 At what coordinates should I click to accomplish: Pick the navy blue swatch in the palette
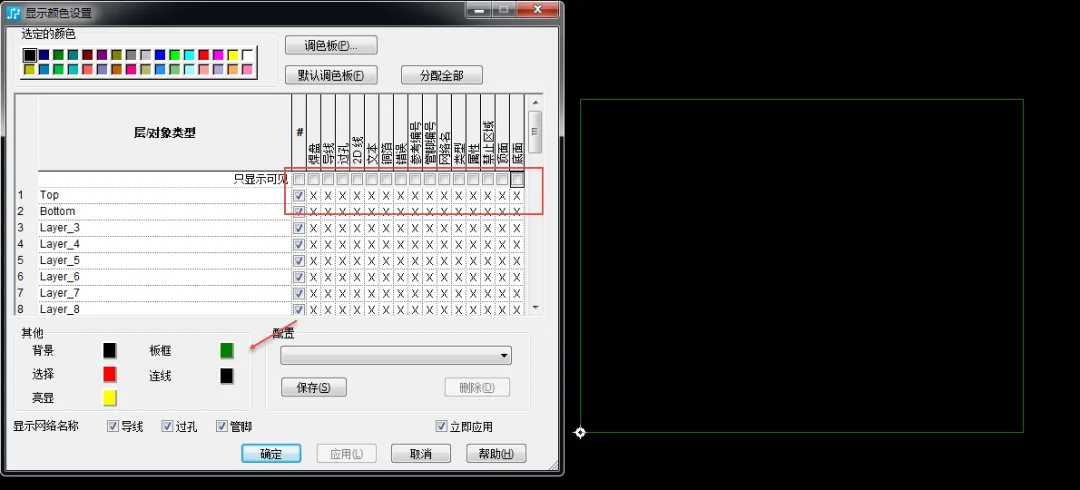pos(44,54)
